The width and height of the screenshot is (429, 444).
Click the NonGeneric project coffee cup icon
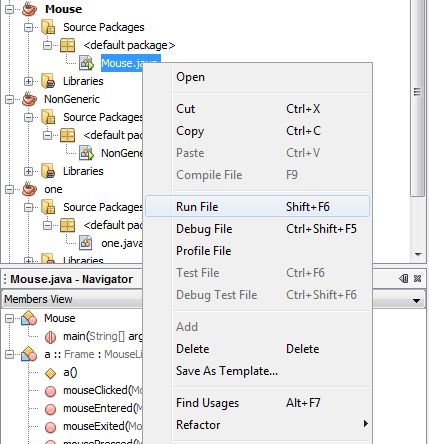pos(29,99)
